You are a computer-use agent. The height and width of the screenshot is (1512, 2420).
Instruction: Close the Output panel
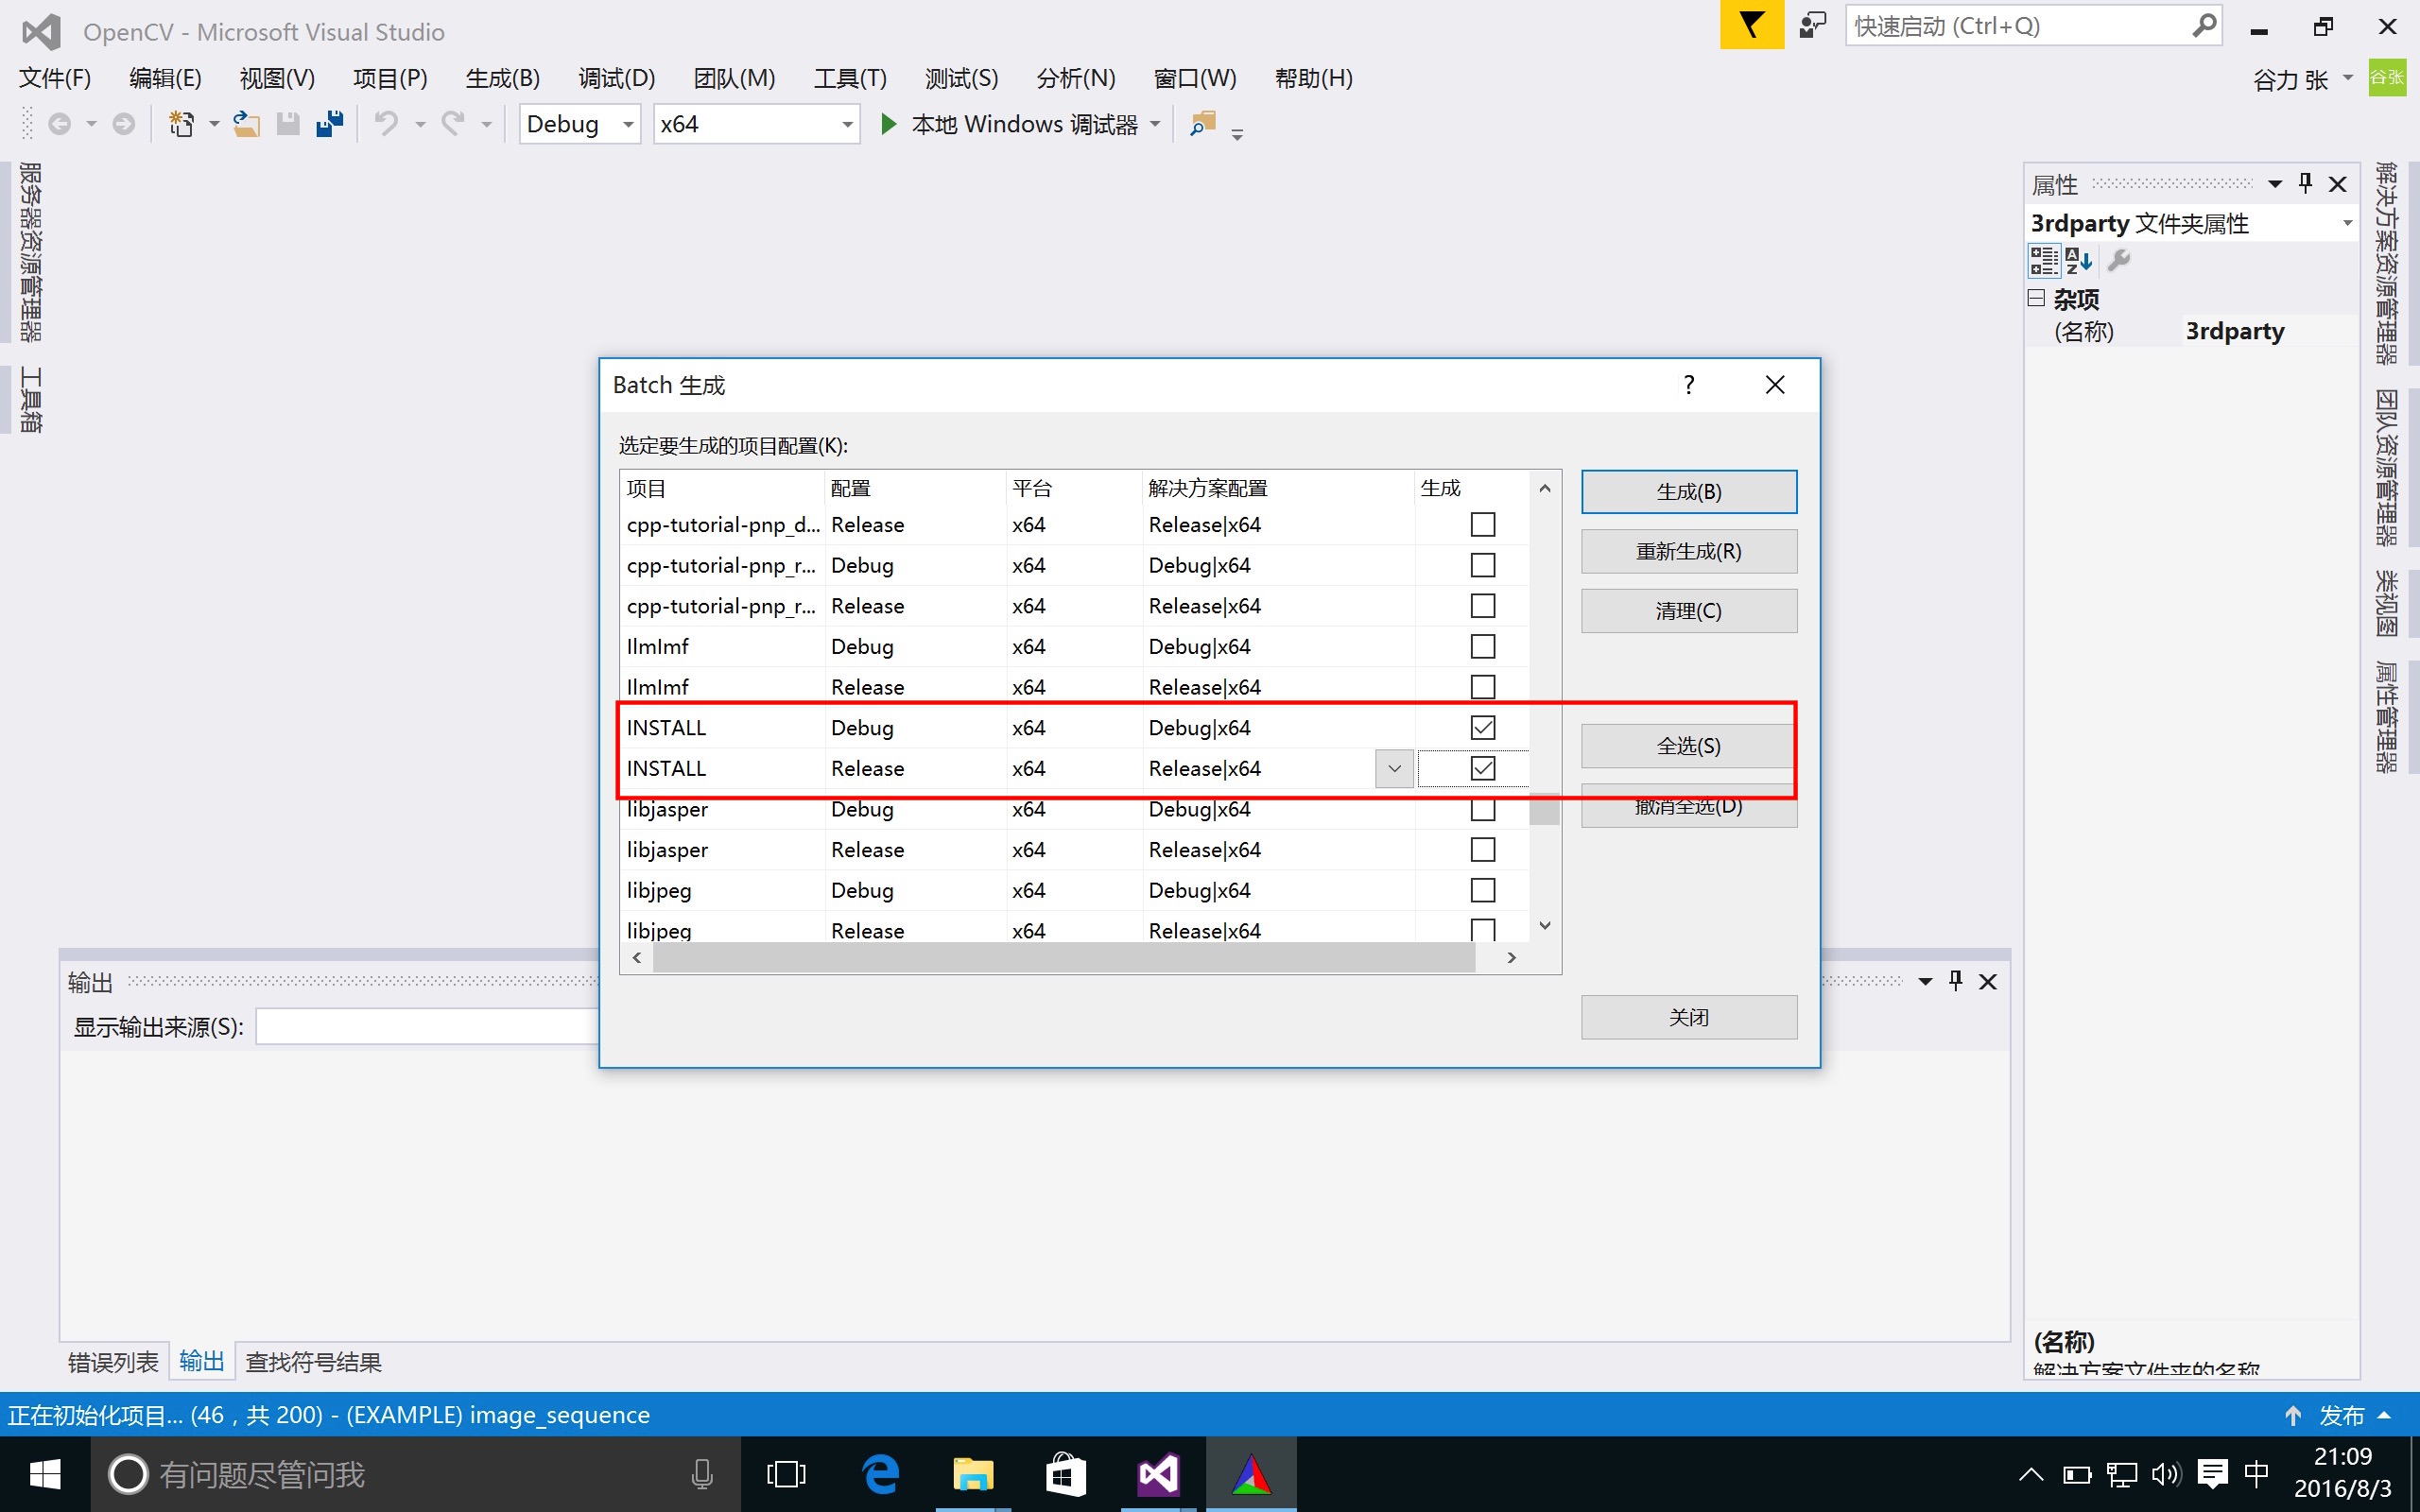[x=1988, y=981]
